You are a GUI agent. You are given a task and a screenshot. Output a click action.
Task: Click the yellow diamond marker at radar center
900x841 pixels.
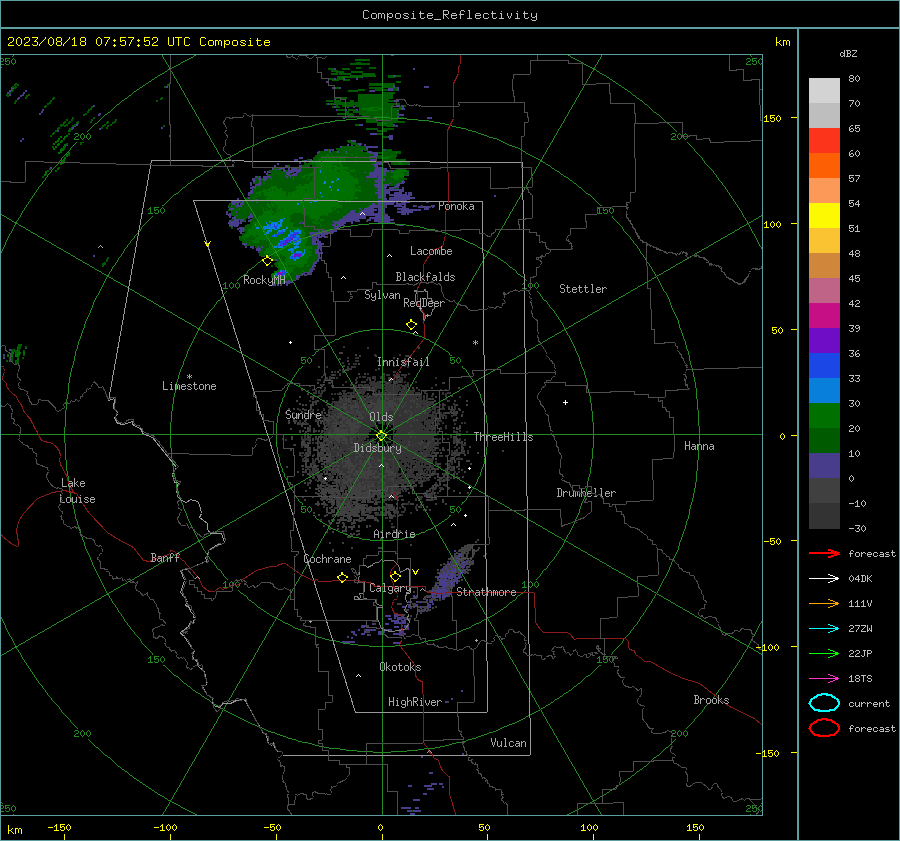pos(382,436)
